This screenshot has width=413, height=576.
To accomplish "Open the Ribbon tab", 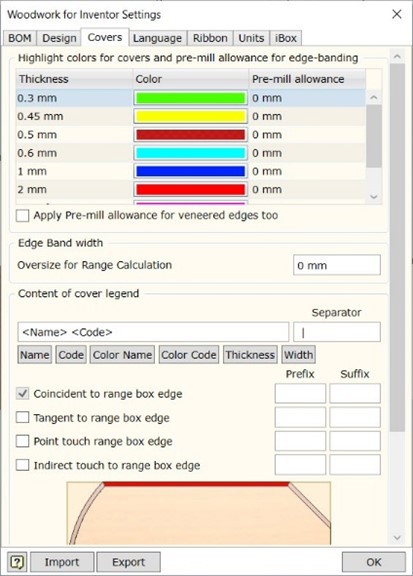I will [210, 38].
